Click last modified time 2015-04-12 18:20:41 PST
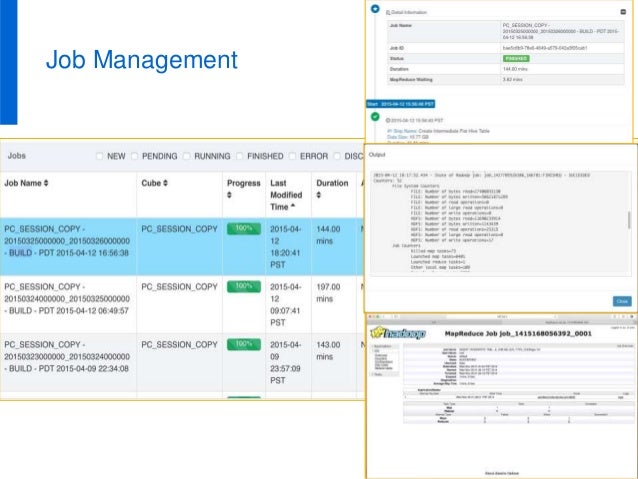 [286, 247]
